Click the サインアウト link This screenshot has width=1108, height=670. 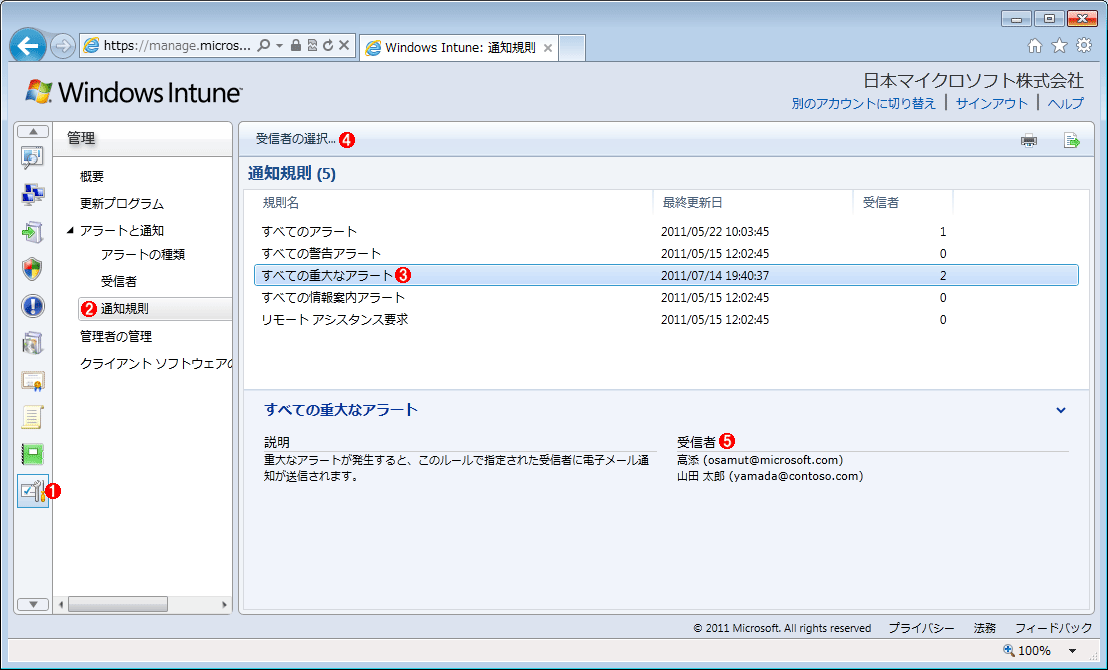pos(991,103)
